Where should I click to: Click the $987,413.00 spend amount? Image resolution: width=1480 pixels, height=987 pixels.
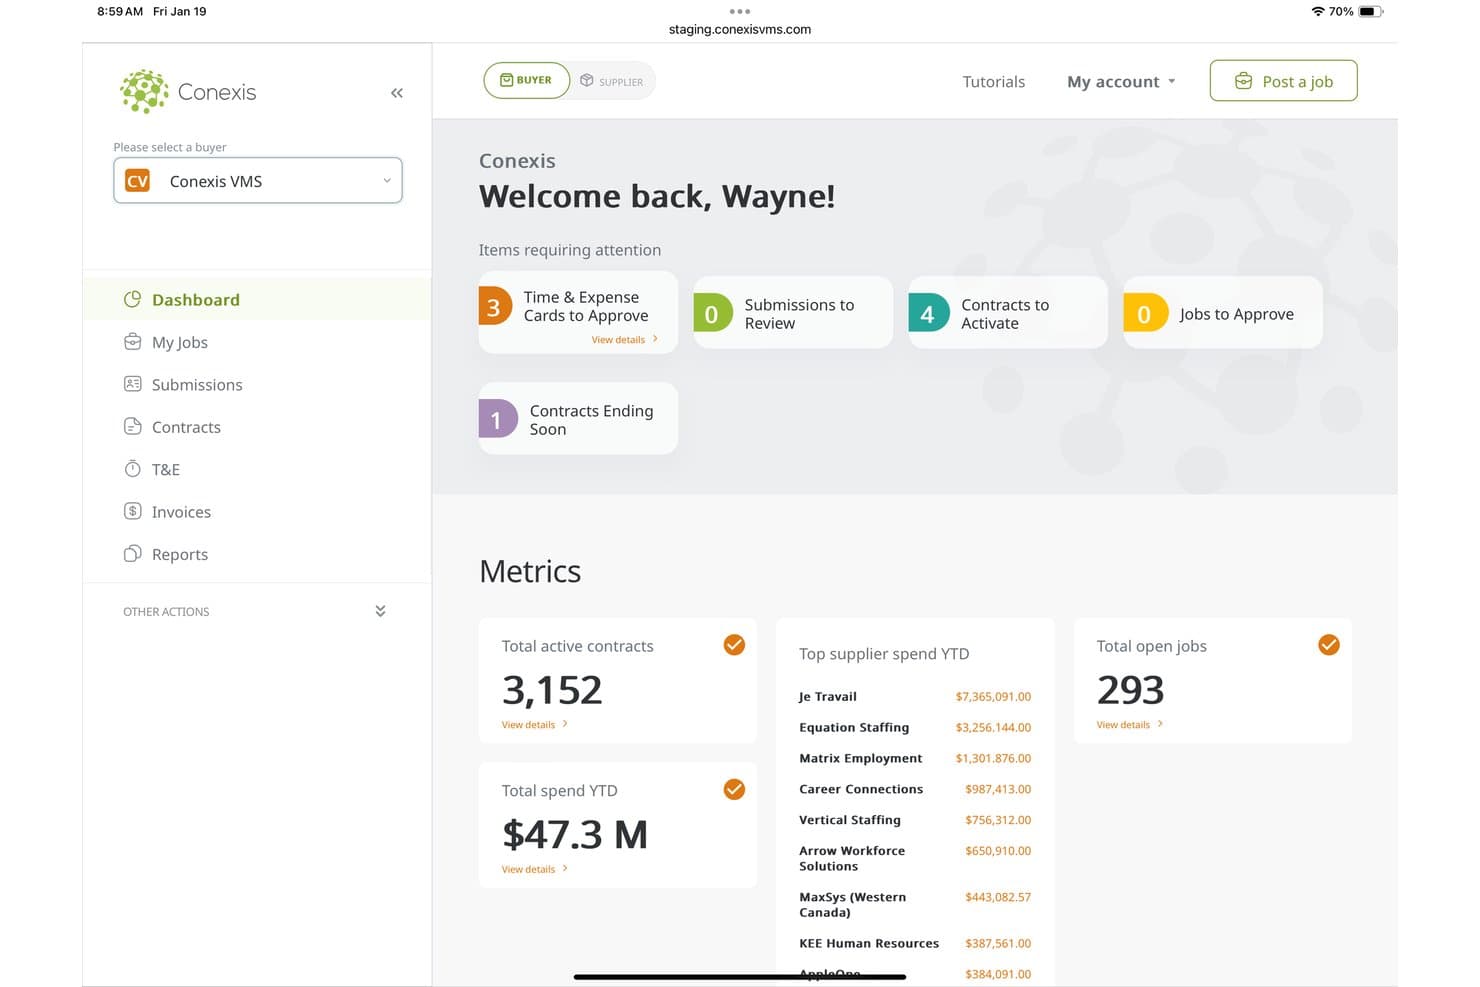tap(998, 789)
